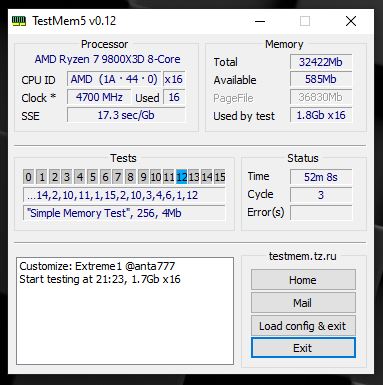Click the testmem.tz.ru group label
This screenshot has height=385, width=383.
303,256
